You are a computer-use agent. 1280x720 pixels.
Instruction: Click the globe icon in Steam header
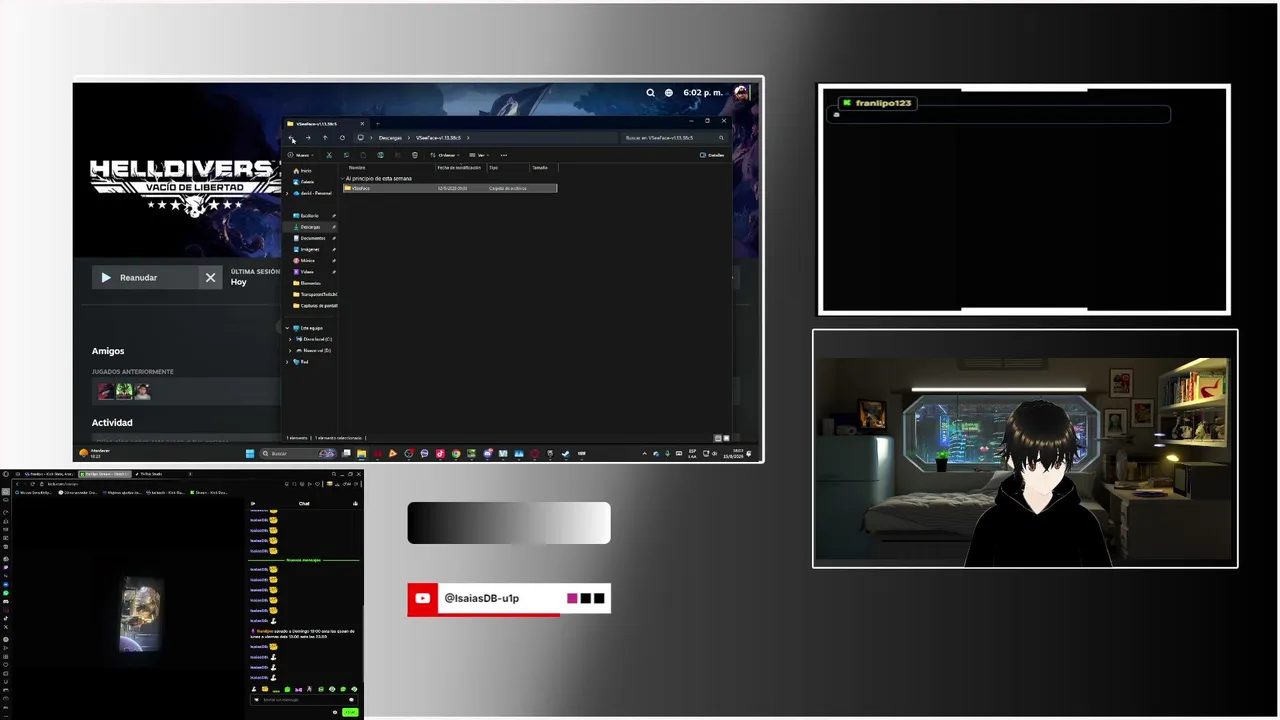pos(669,93)
